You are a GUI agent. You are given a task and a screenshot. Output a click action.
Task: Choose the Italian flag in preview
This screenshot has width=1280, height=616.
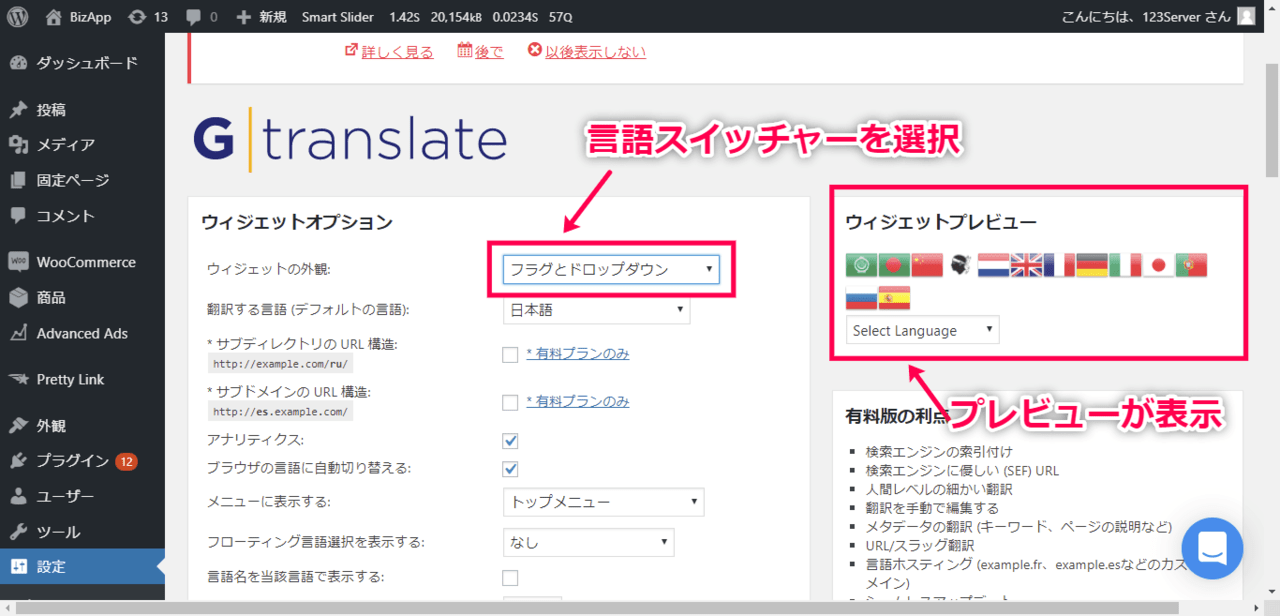point(1125,265)
